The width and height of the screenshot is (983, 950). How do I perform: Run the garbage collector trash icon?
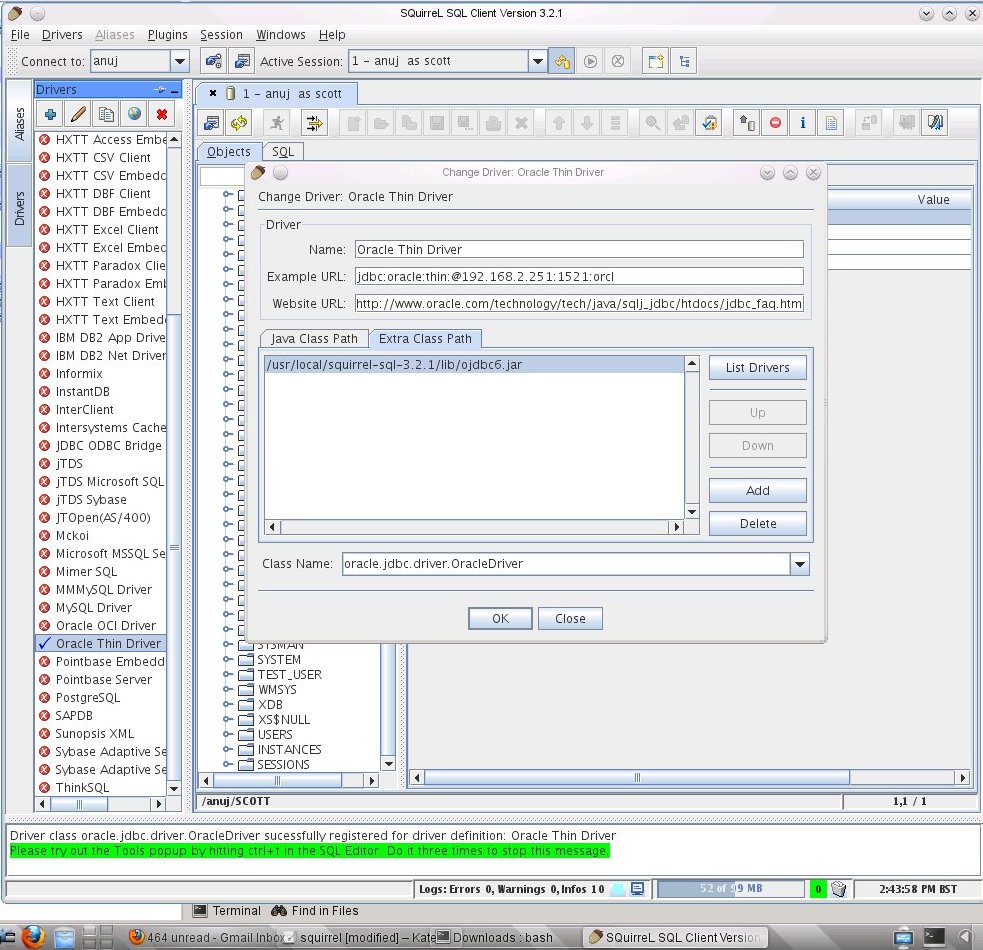pyautogui.click(x=838, y=888)
